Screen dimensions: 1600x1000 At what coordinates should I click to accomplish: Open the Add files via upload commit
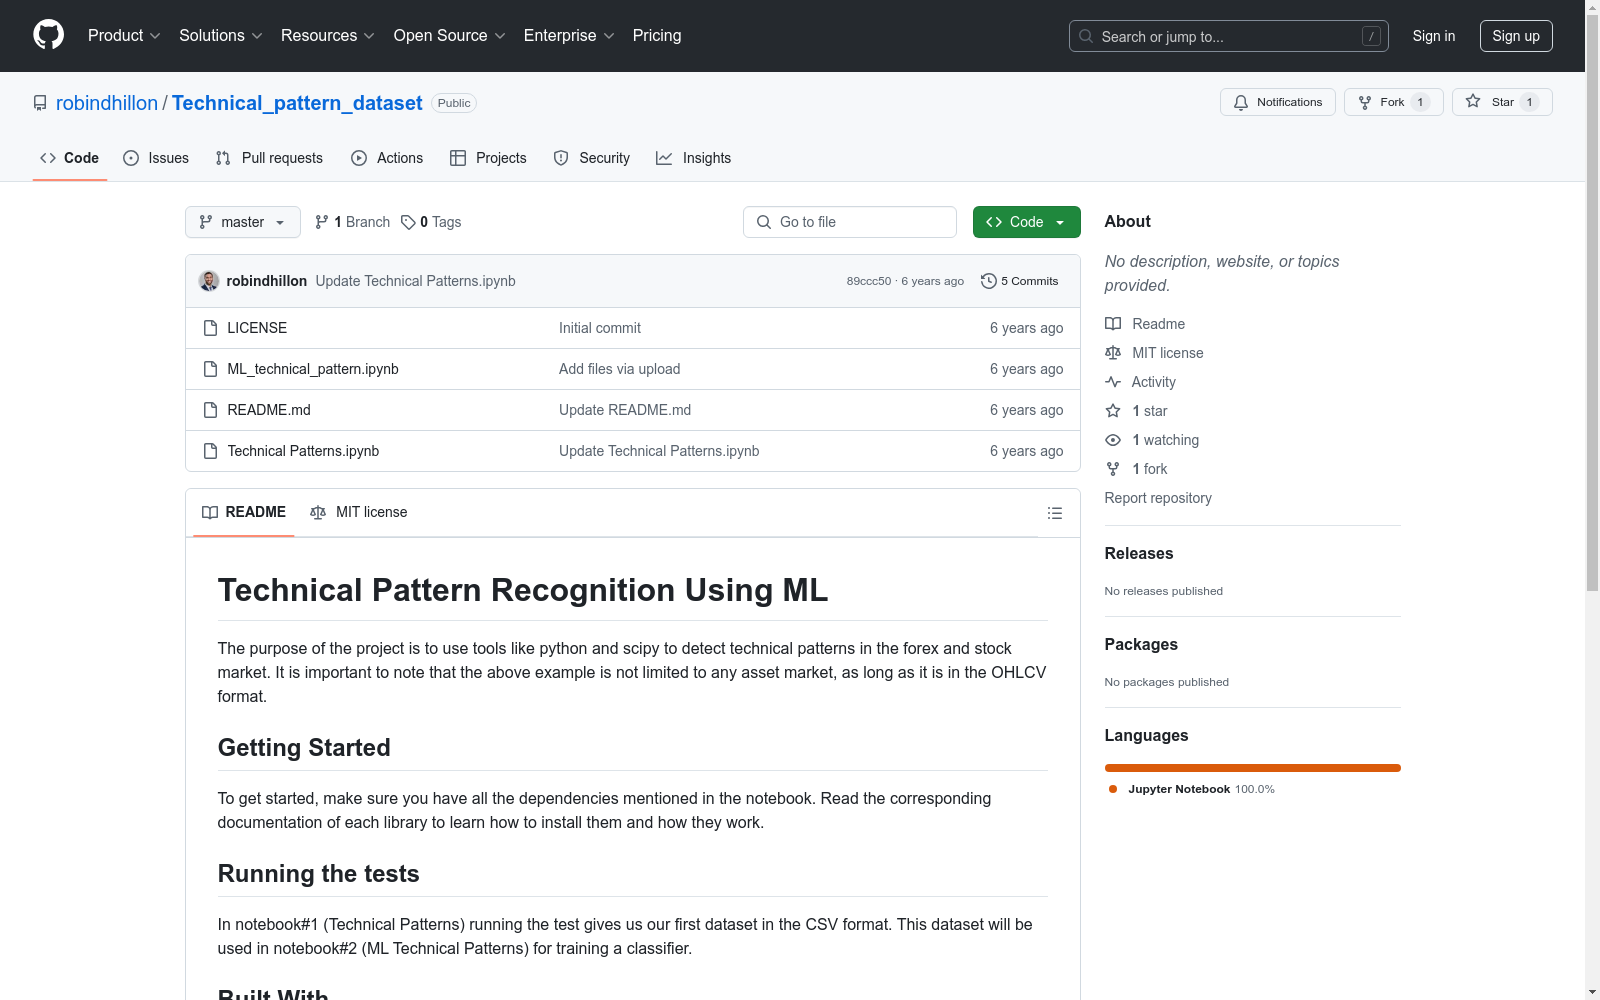[620, 369]
